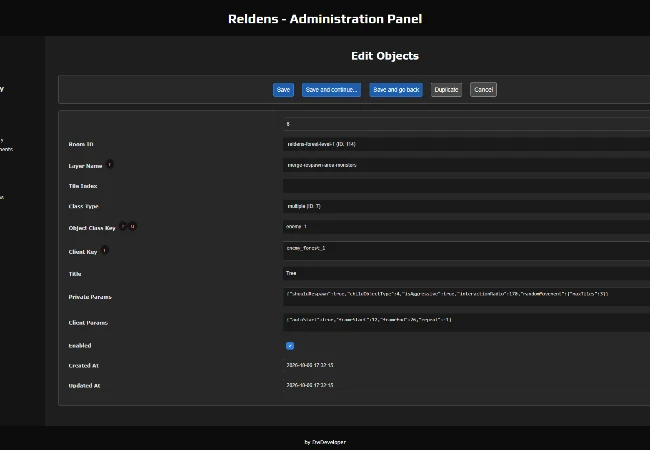Focus the Private Params text area

click(466, 297)
